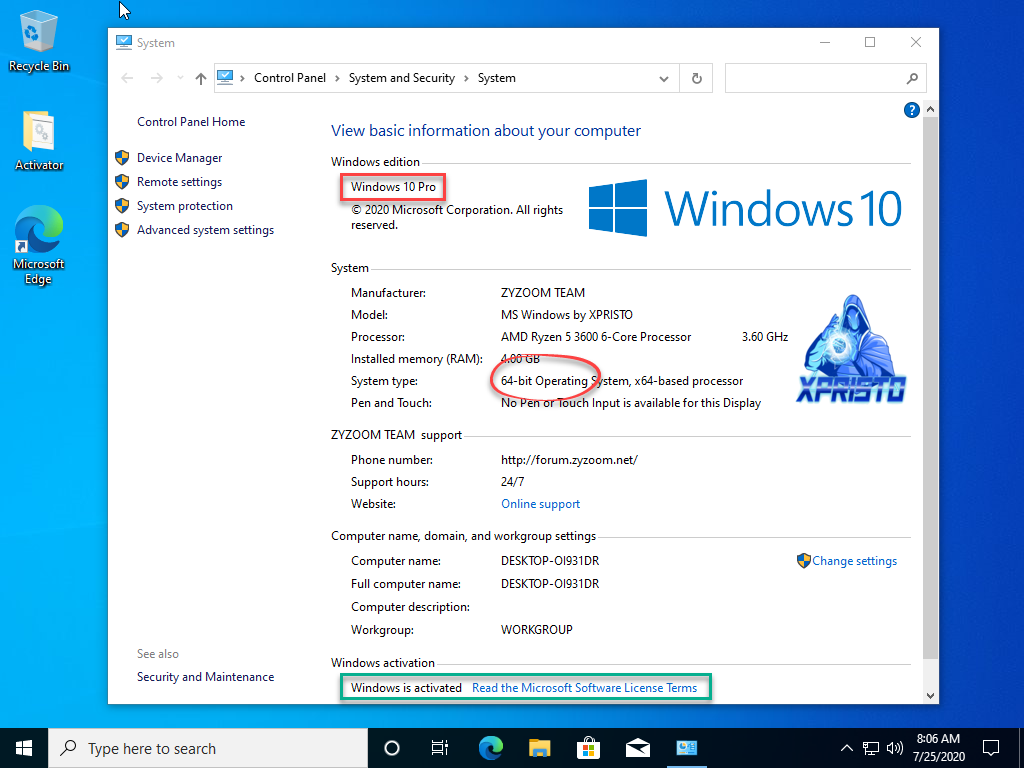1024x768 pixels.
Task: Click the Back navigation arrow
Action: [x=127, y=78]
